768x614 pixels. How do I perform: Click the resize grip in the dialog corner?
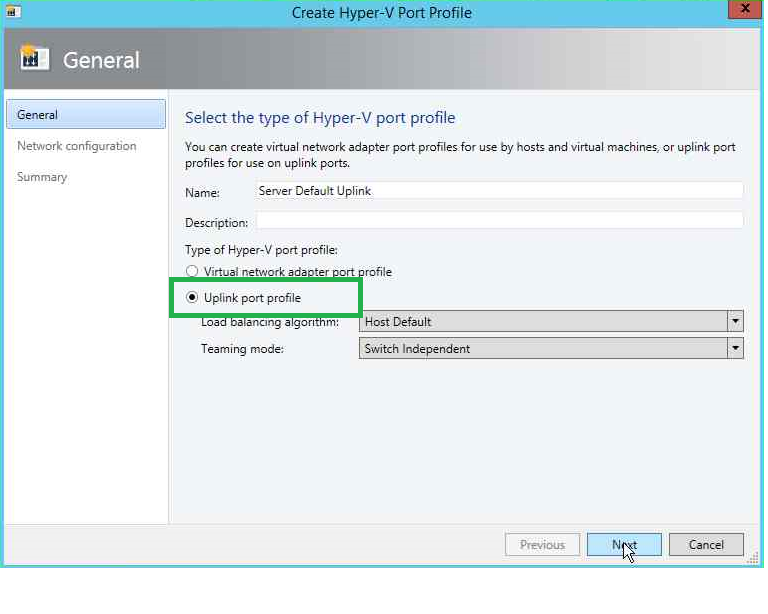[x=753, y=558]
